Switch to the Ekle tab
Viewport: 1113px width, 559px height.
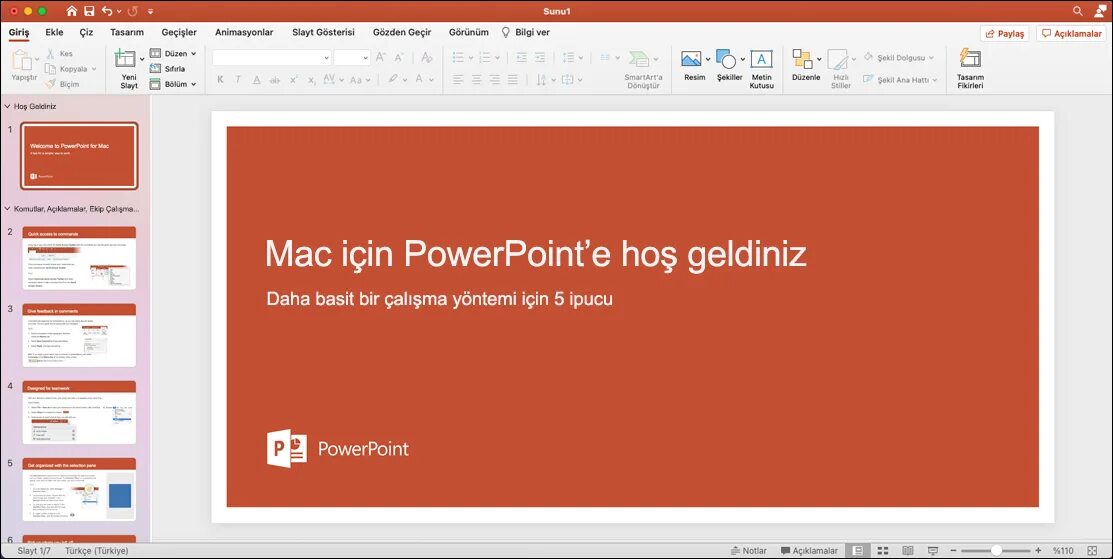click(x=54, y=32)
